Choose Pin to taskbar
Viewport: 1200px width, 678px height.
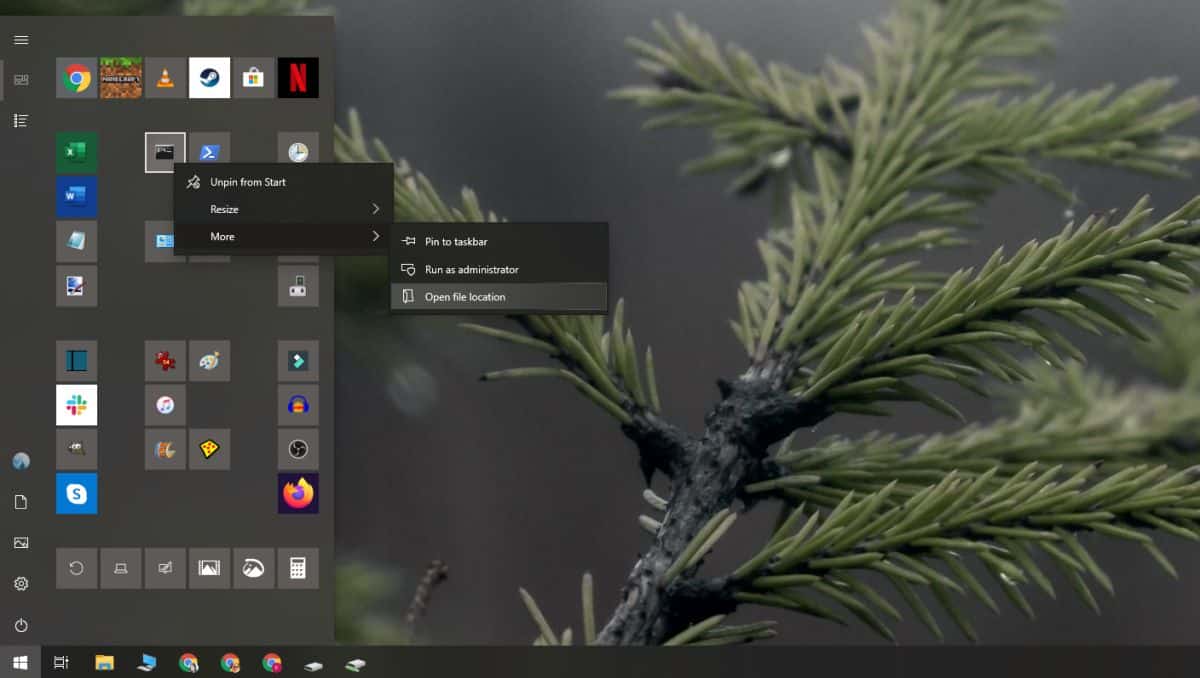[x=499, y=241]
